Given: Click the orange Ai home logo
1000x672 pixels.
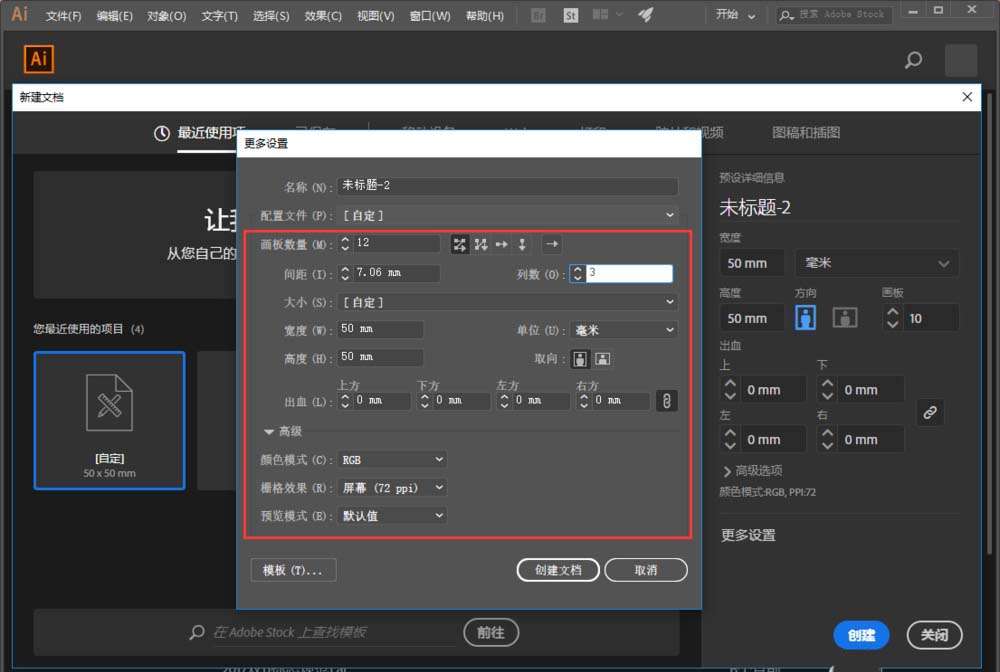Looking at the screenshot, I should click(x=39, y=59).
